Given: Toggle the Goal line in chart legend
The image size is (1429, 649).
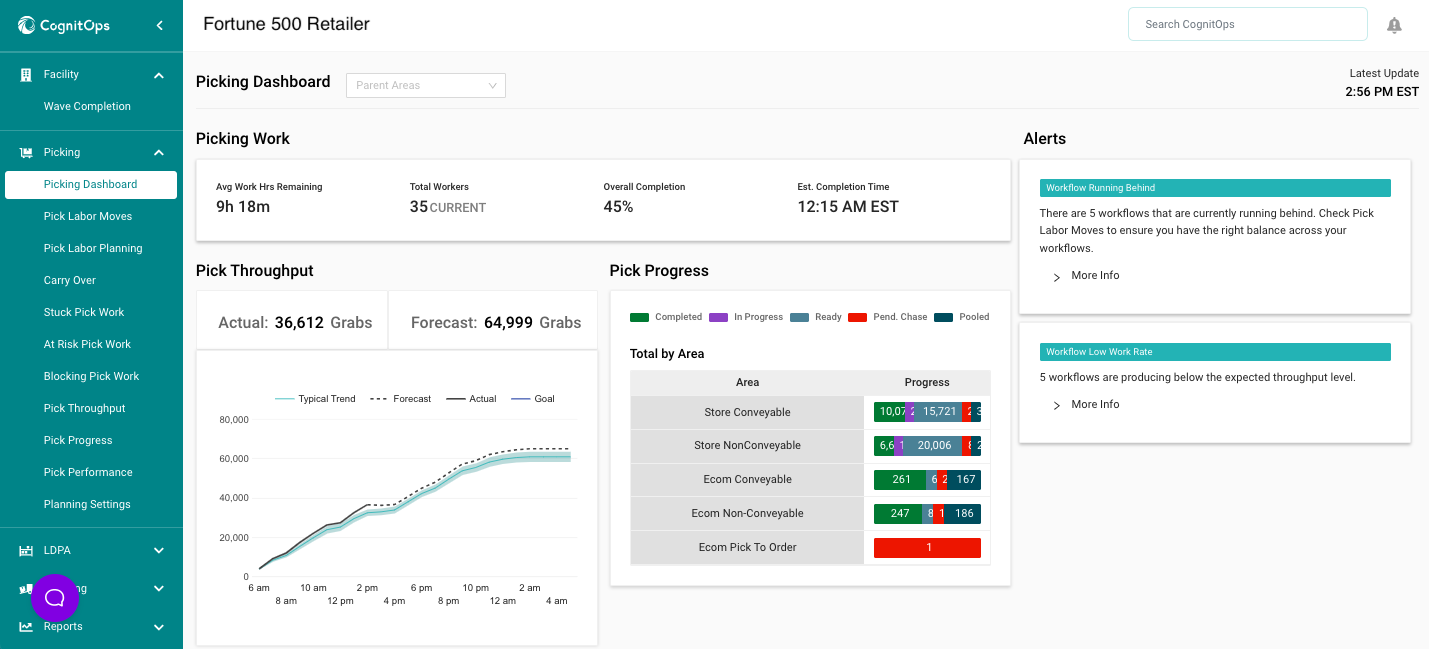Looking at the screenshot, I should 533,399.
